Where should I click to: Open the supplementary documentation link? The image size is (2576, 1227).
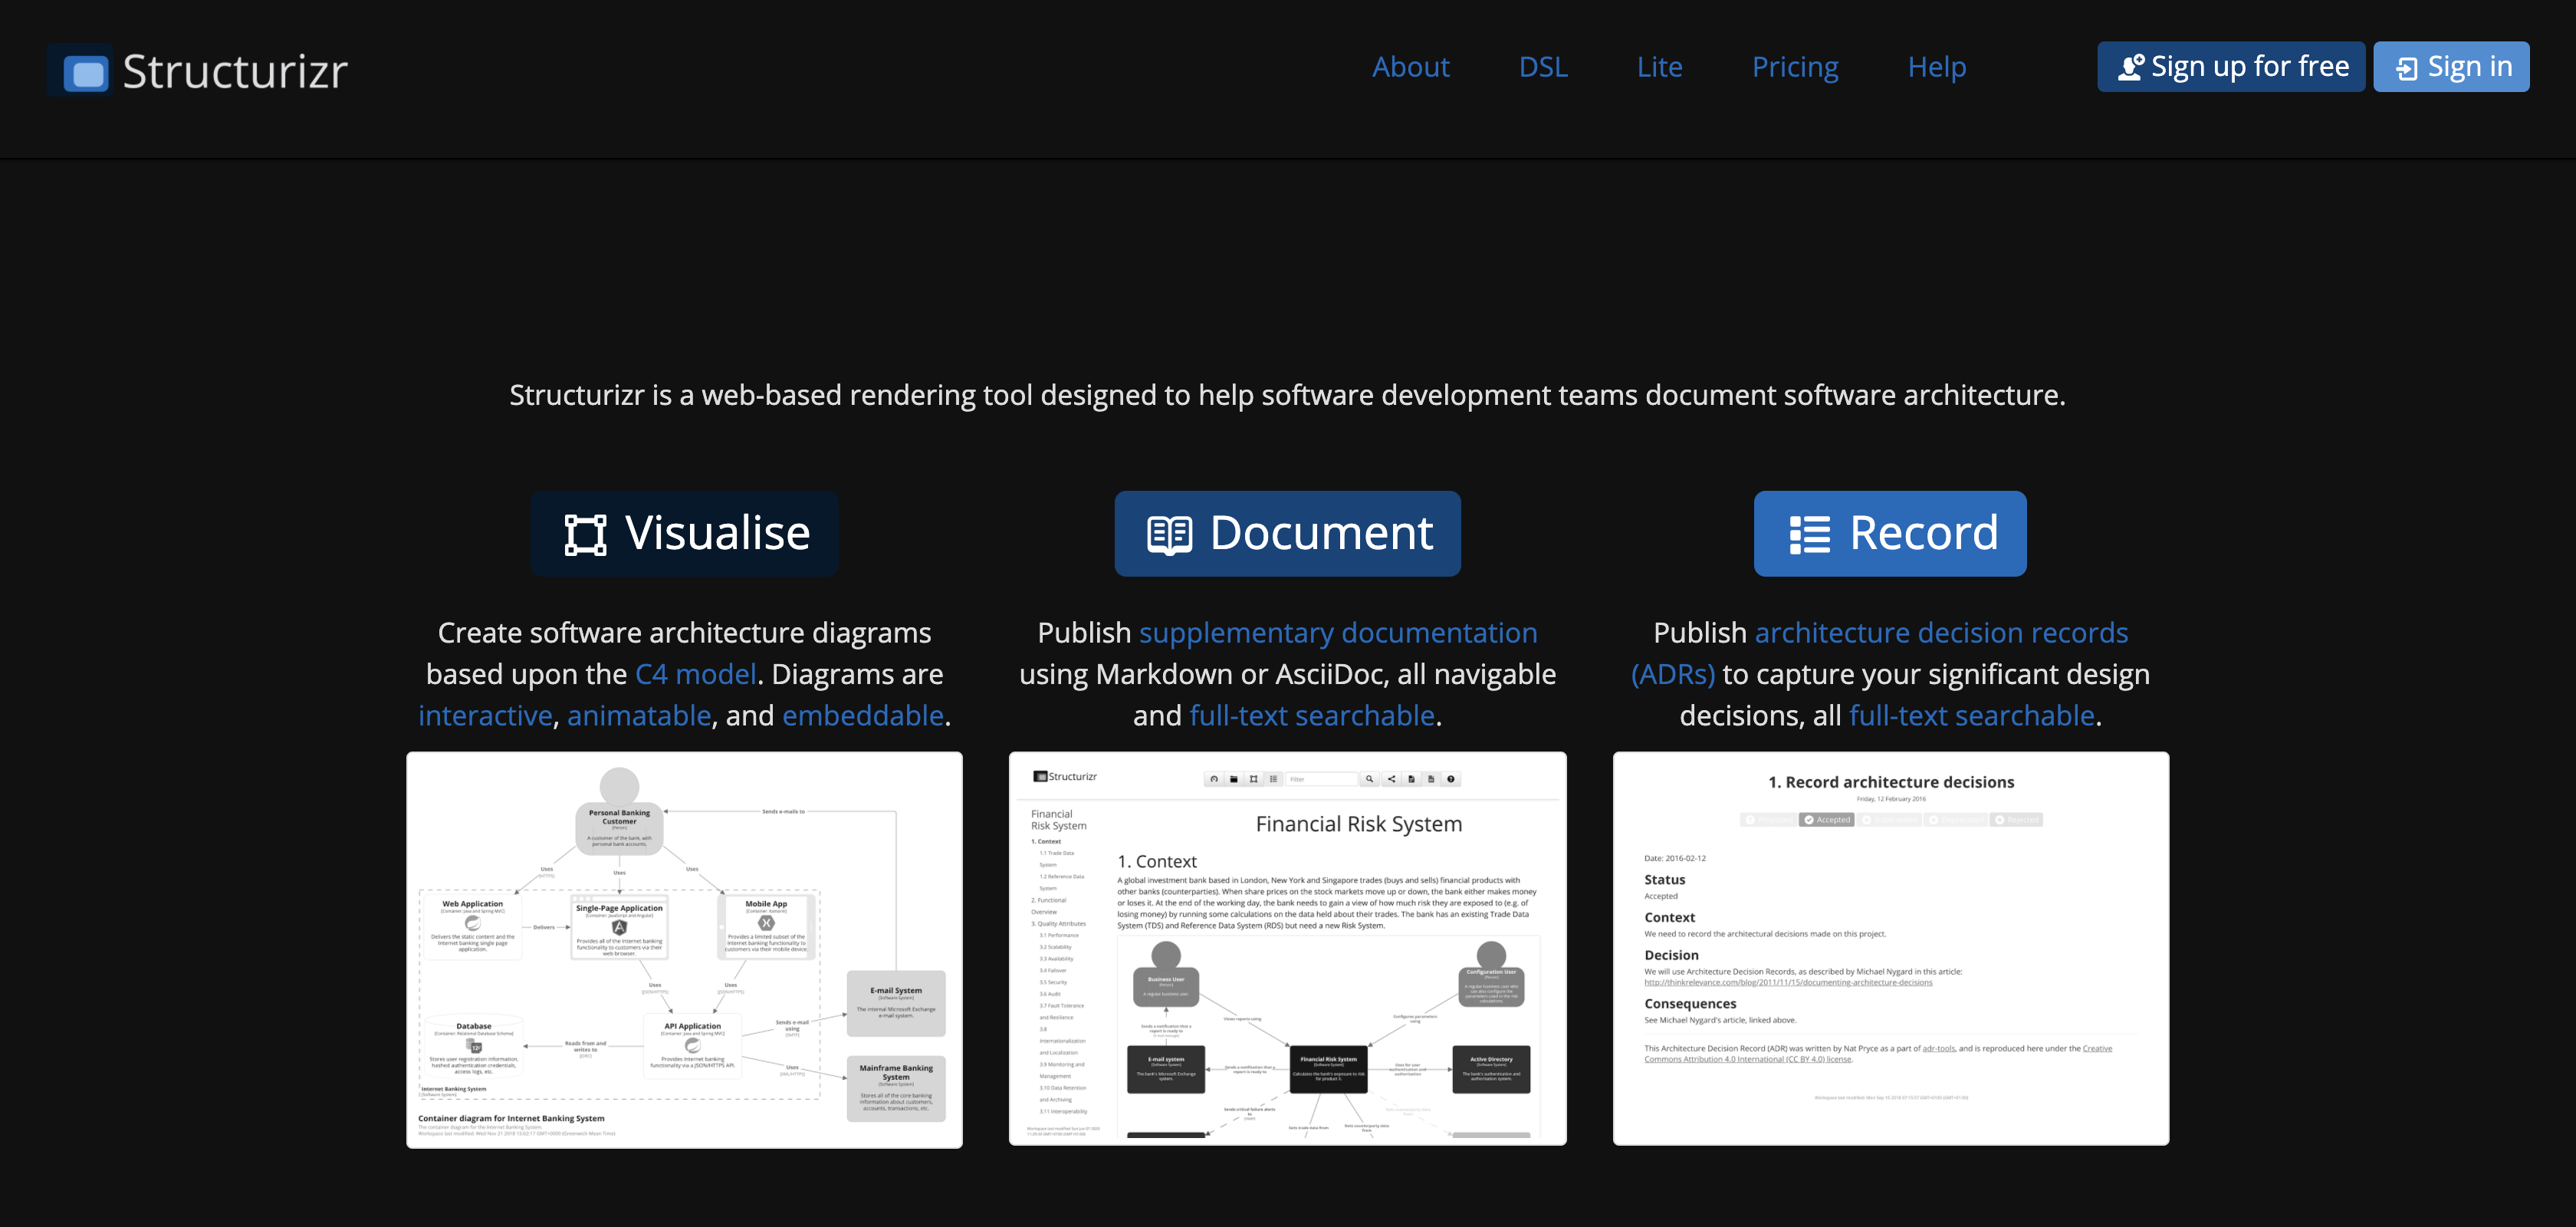tap(1338, 633)
